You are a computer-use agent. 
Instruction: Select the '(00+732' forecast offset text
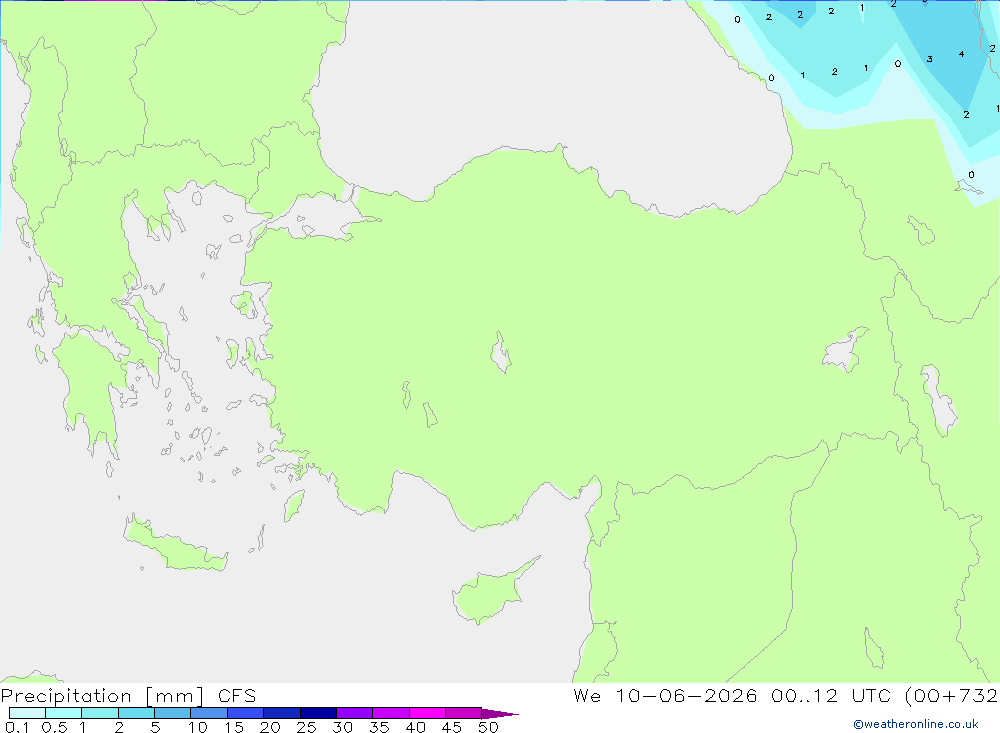pos(951,696)
